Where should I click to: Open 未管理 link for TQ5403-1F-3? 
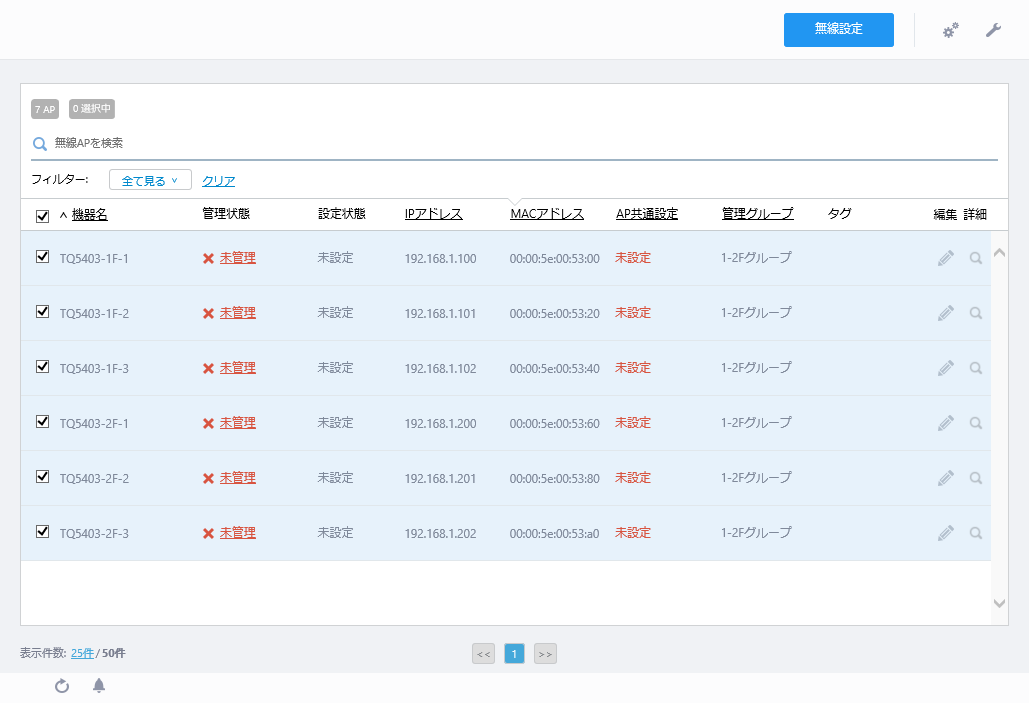(238, 368)
